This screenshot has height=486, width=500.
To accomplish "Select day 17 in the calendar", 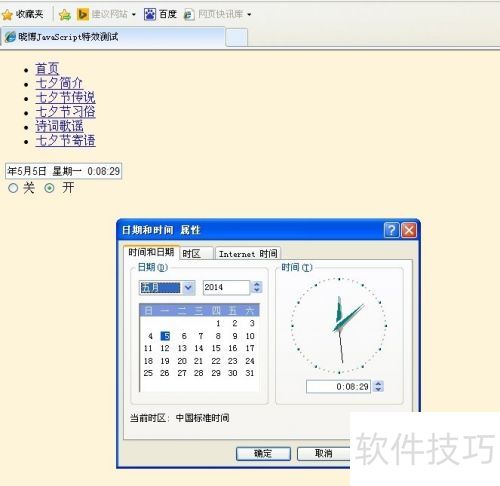I will [x=250, y=348].
